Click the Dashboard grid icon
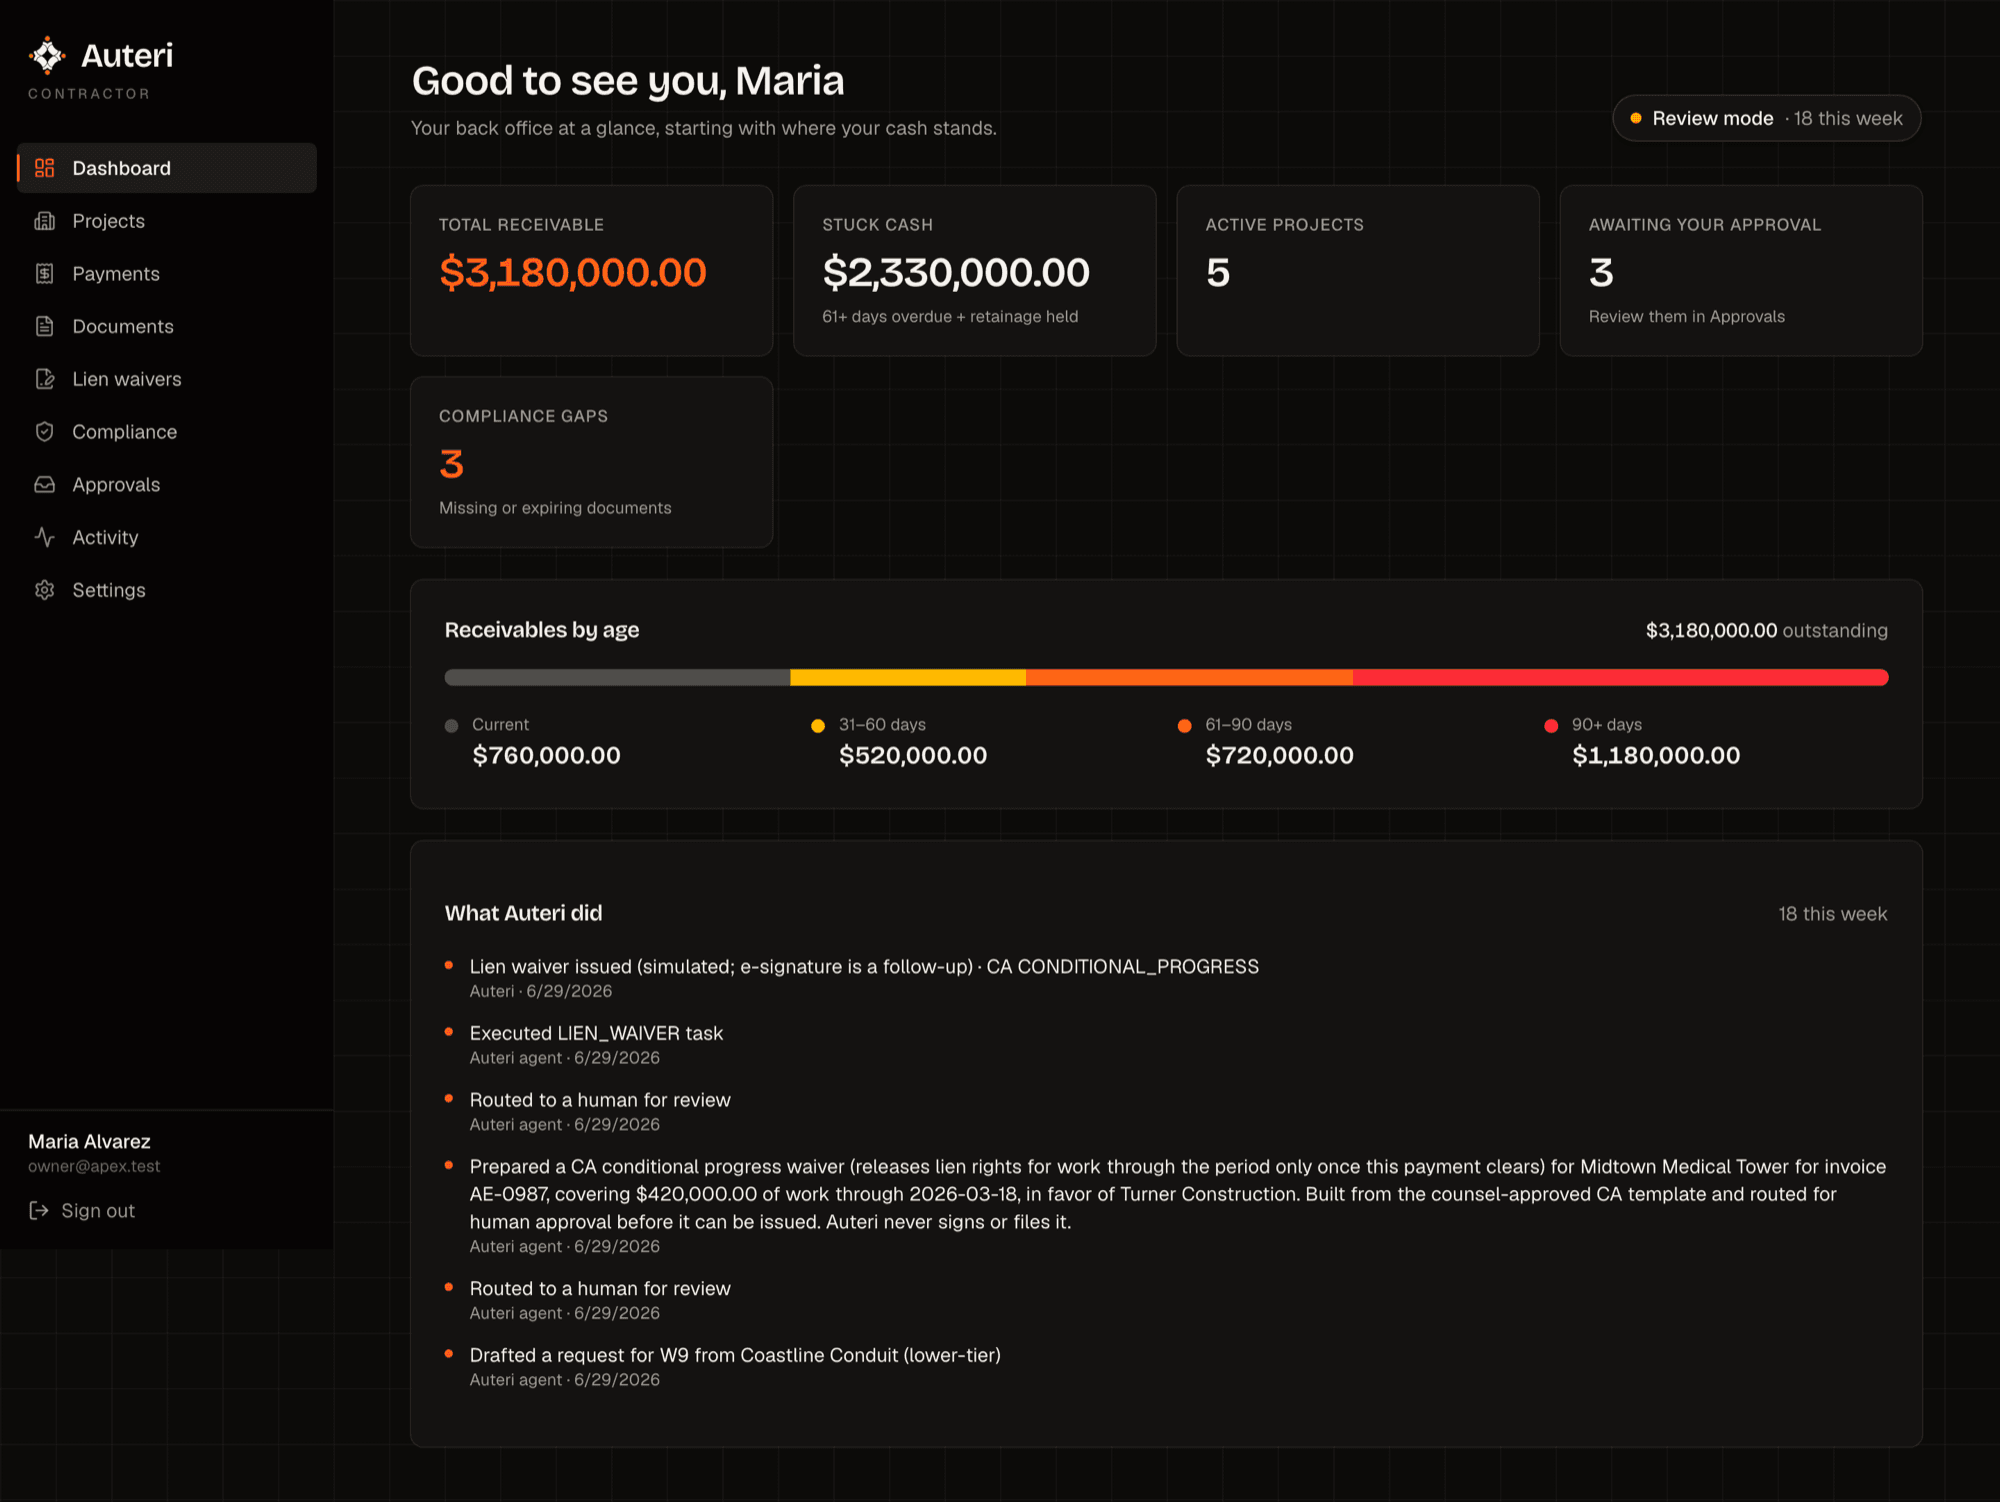The image size is (2000, 1502). point(44,168)
